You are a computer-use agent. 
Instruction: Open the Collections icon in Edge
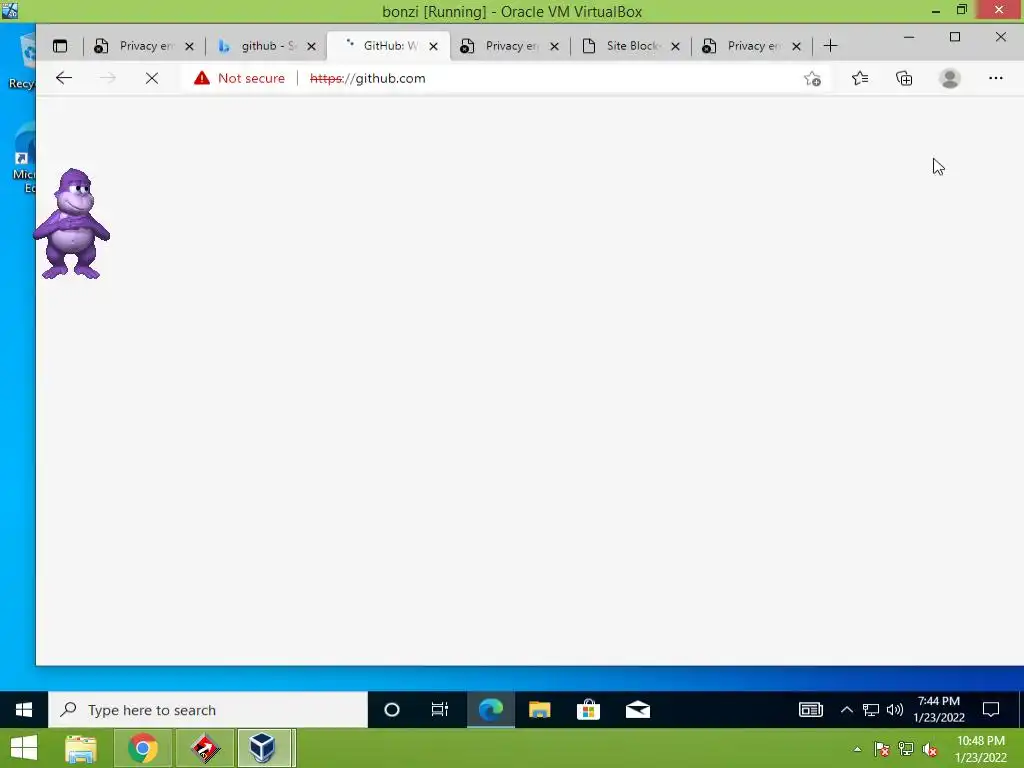[x=904, y=78]
